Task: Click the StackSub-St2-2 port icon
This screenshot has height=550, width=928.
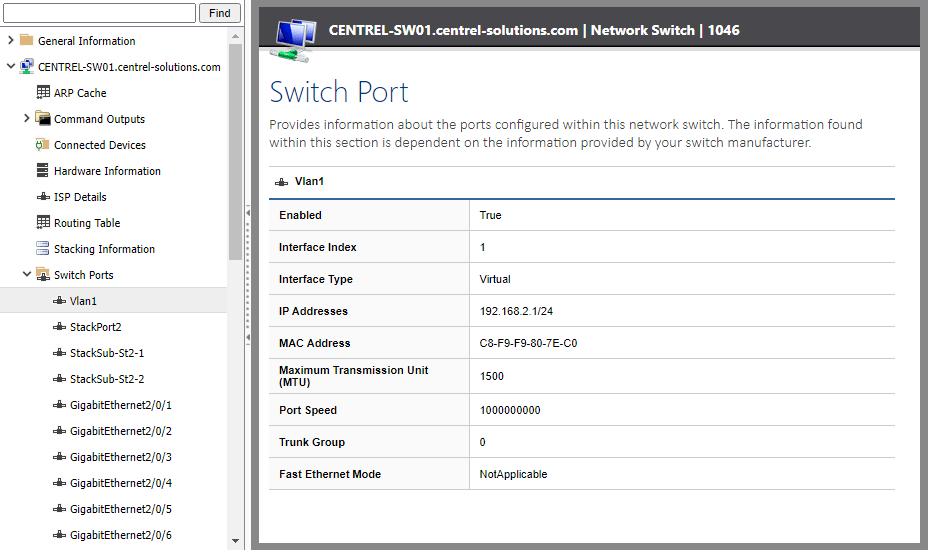Action: point(59,379)
